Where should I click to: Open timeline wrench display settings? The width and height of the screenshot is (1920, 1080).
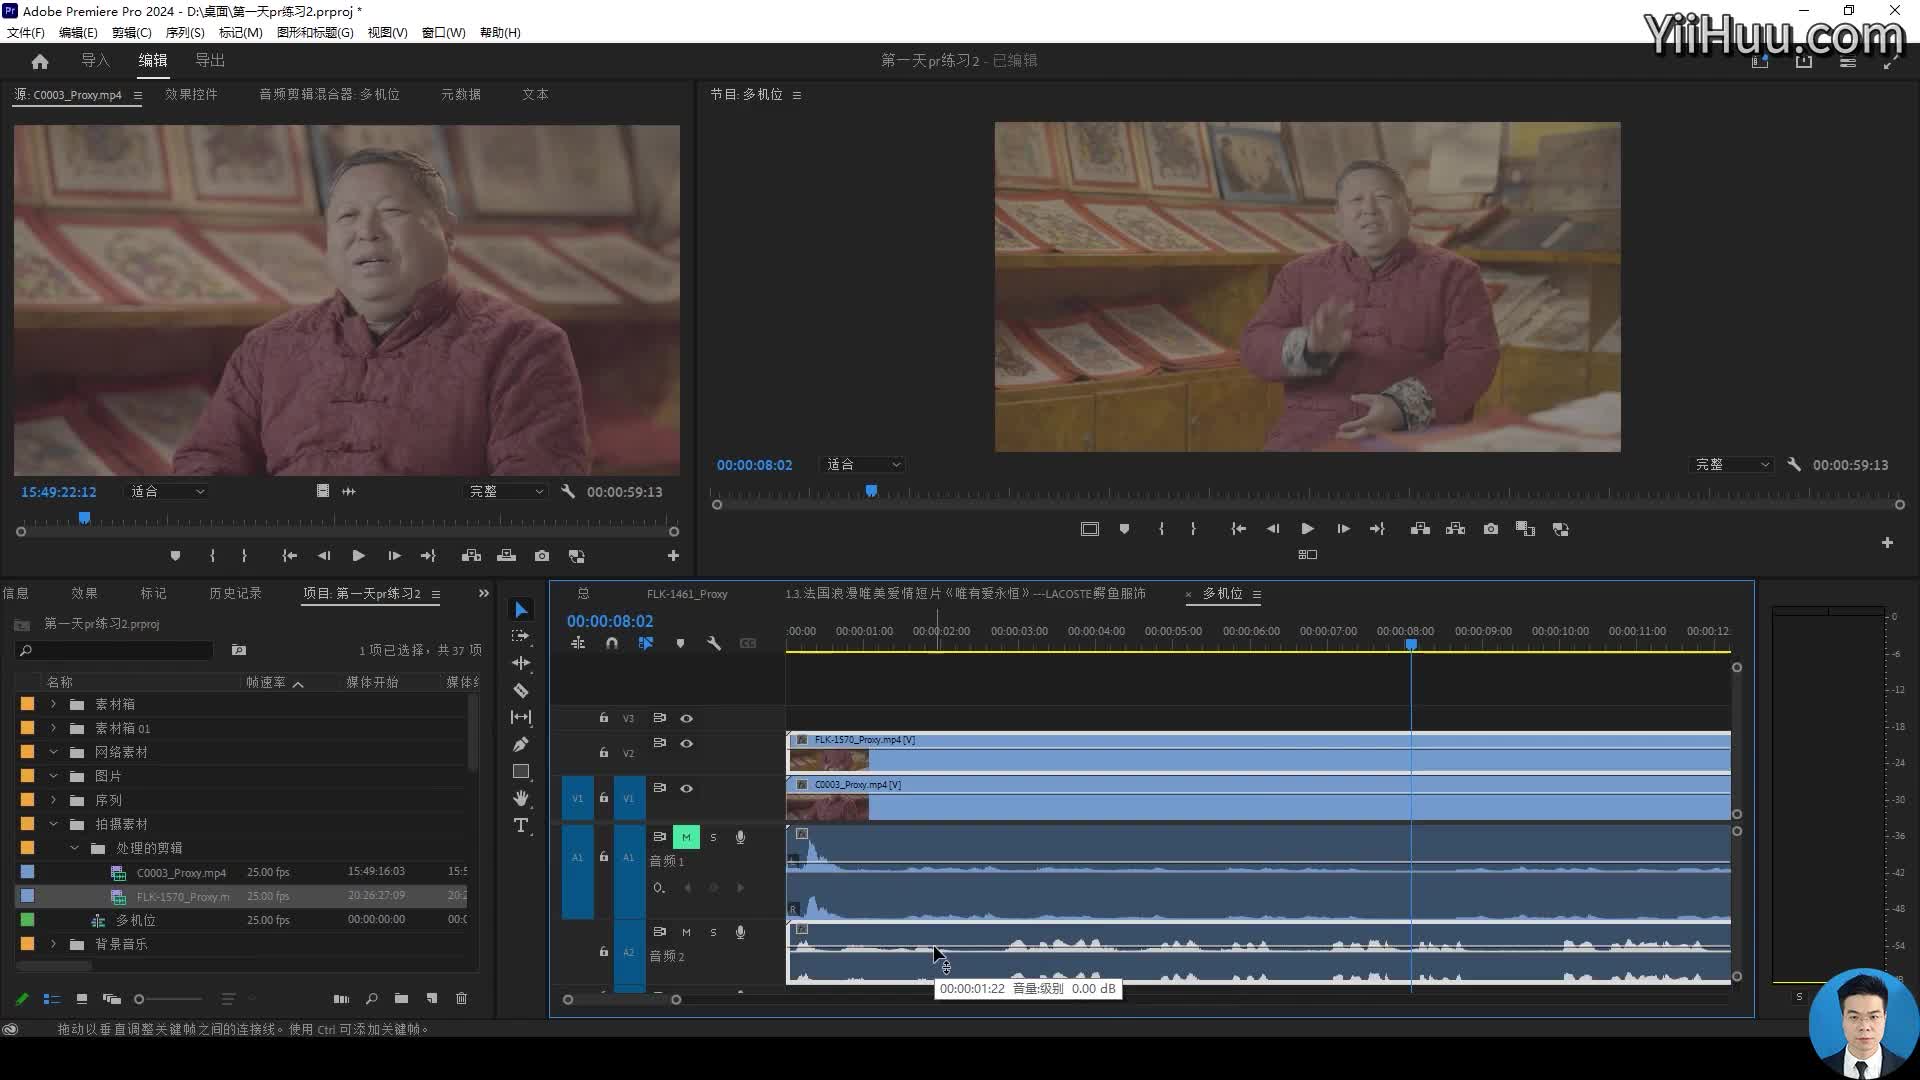tap(714, 644)
